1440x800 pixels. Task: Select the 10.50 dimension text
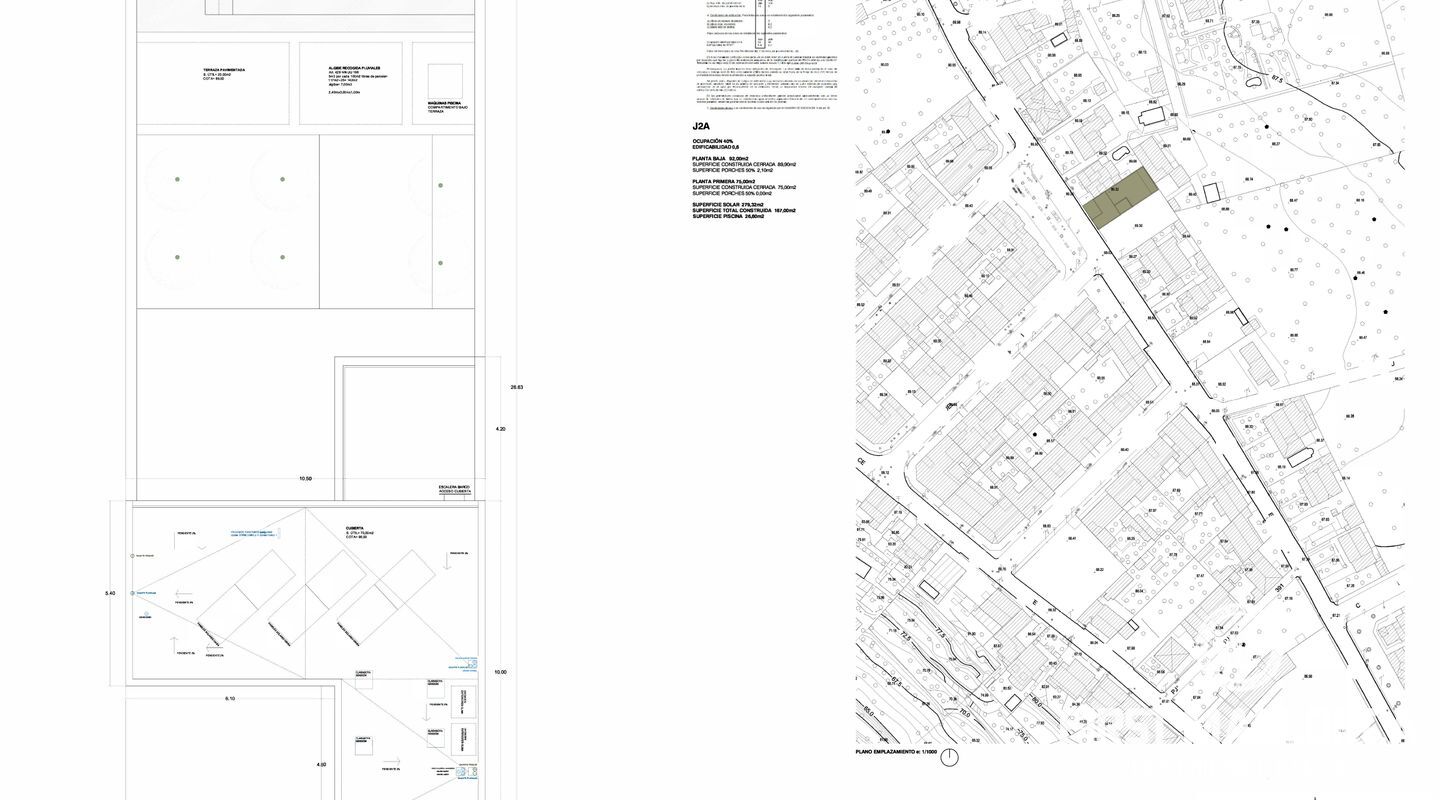[x=306, y=479]
